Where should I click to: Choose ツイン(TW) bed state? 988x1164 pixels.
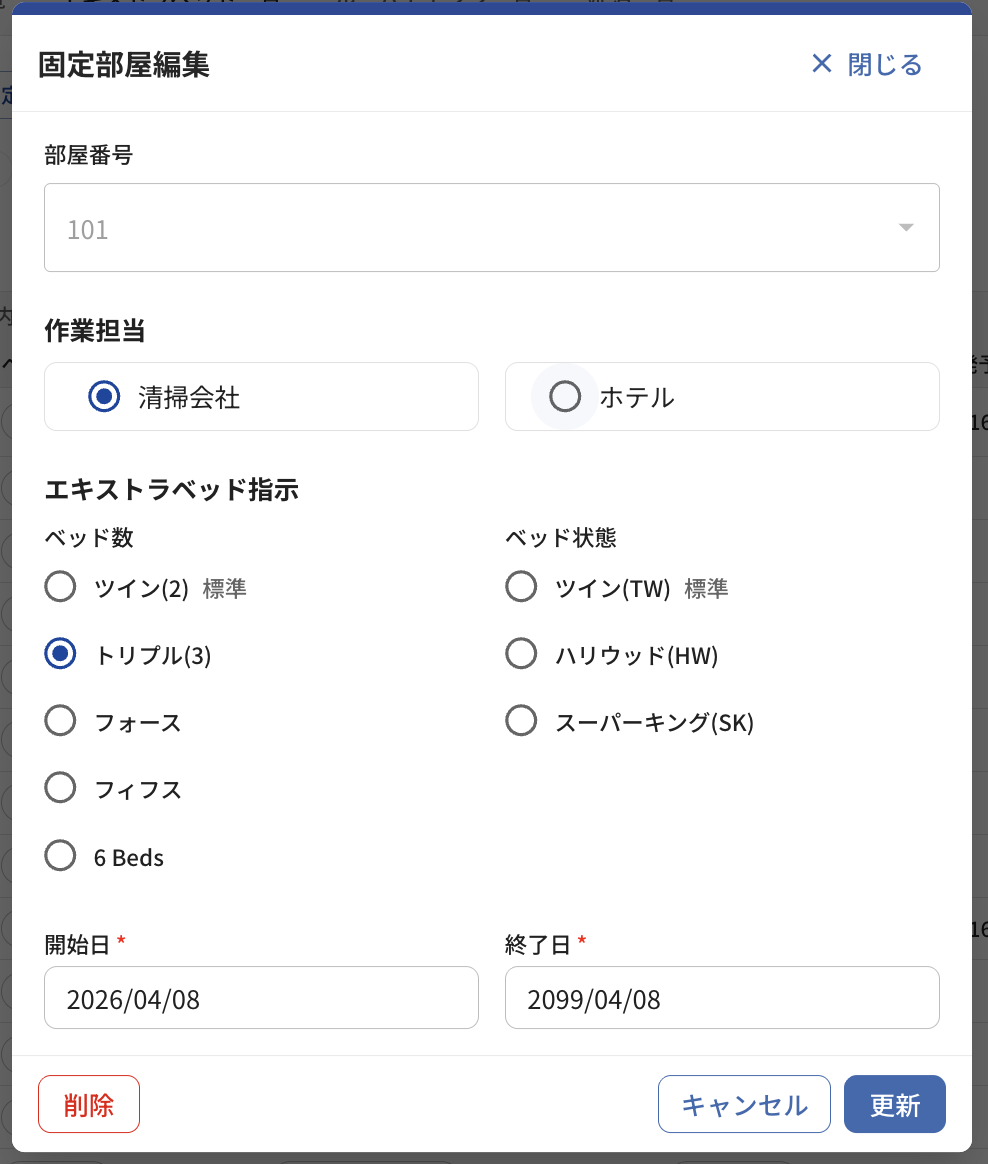click(521, 586)
